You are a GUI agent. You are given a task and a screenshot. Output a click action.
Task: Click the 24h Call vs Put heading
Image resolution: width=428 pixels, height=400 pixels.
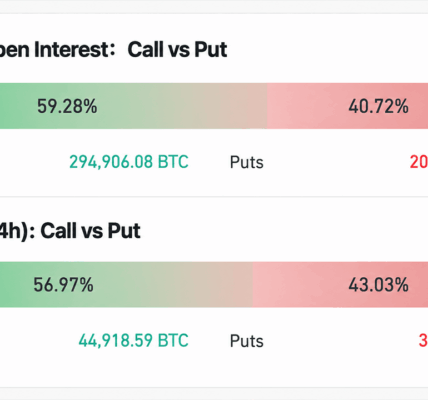point(70,231)
